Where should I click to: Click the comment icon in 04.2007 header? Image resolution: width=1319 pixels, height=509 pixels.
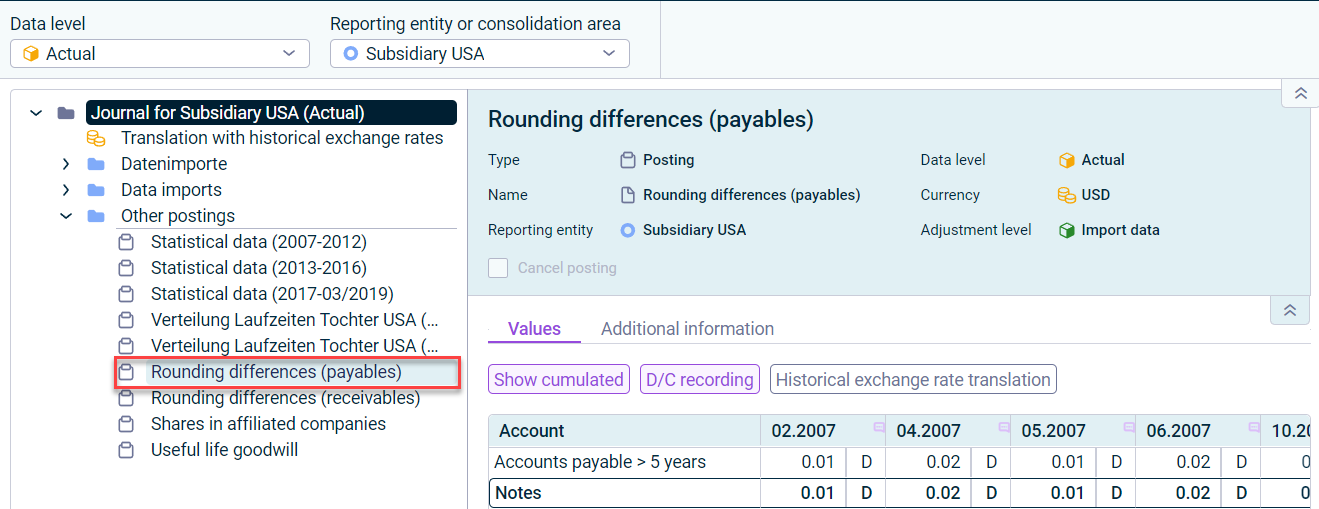(x=1004, y=427)
